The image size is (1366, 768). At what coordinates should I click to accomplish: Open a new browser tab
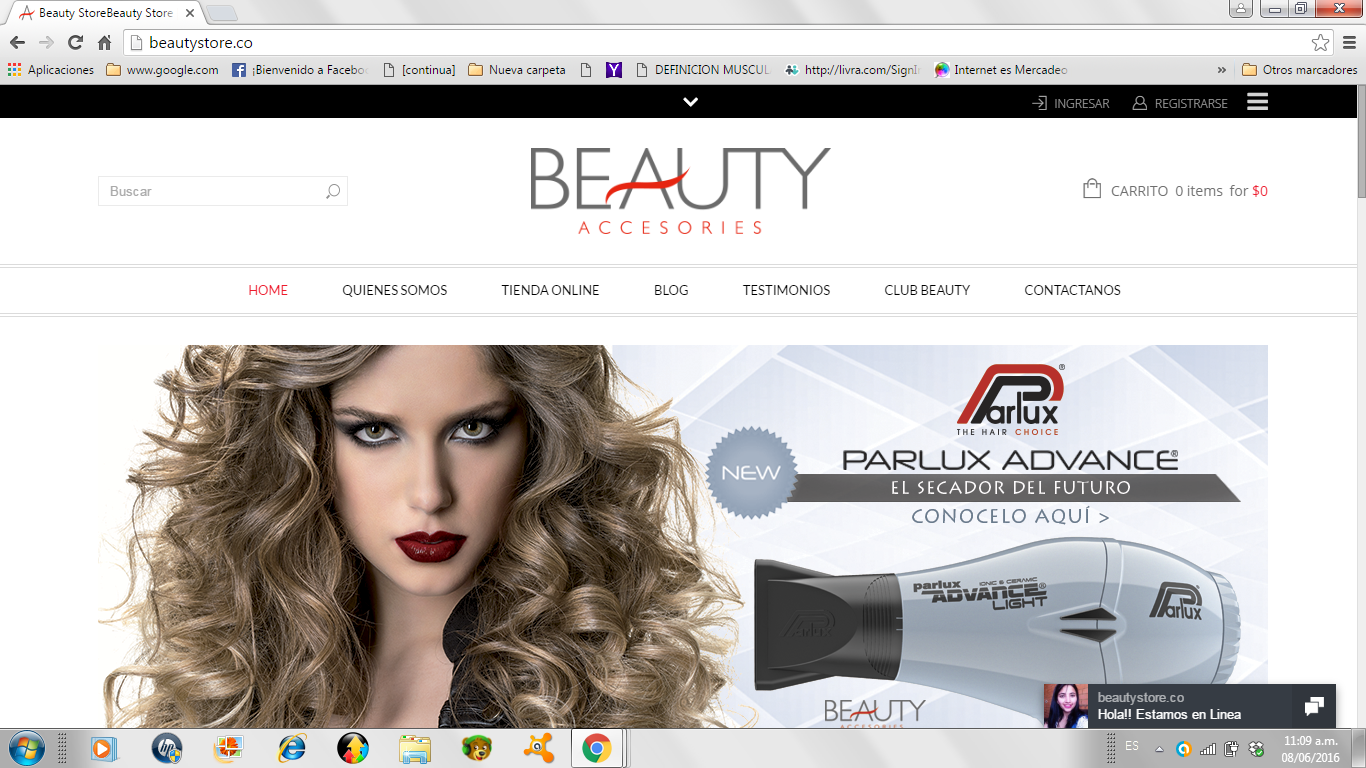(x=221, y=13)
